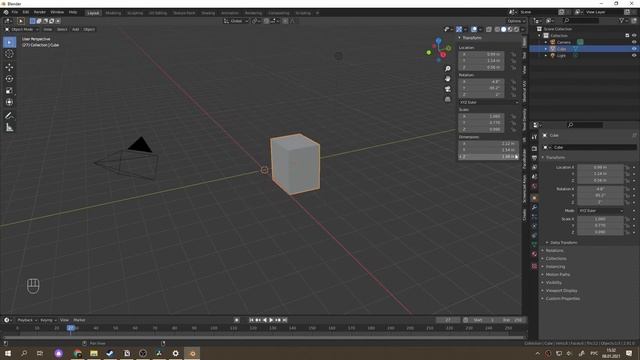The height and width of the screenshot is (360, 640).
Task: Click the viewport pan hand icon
Action: pos(448,78)
